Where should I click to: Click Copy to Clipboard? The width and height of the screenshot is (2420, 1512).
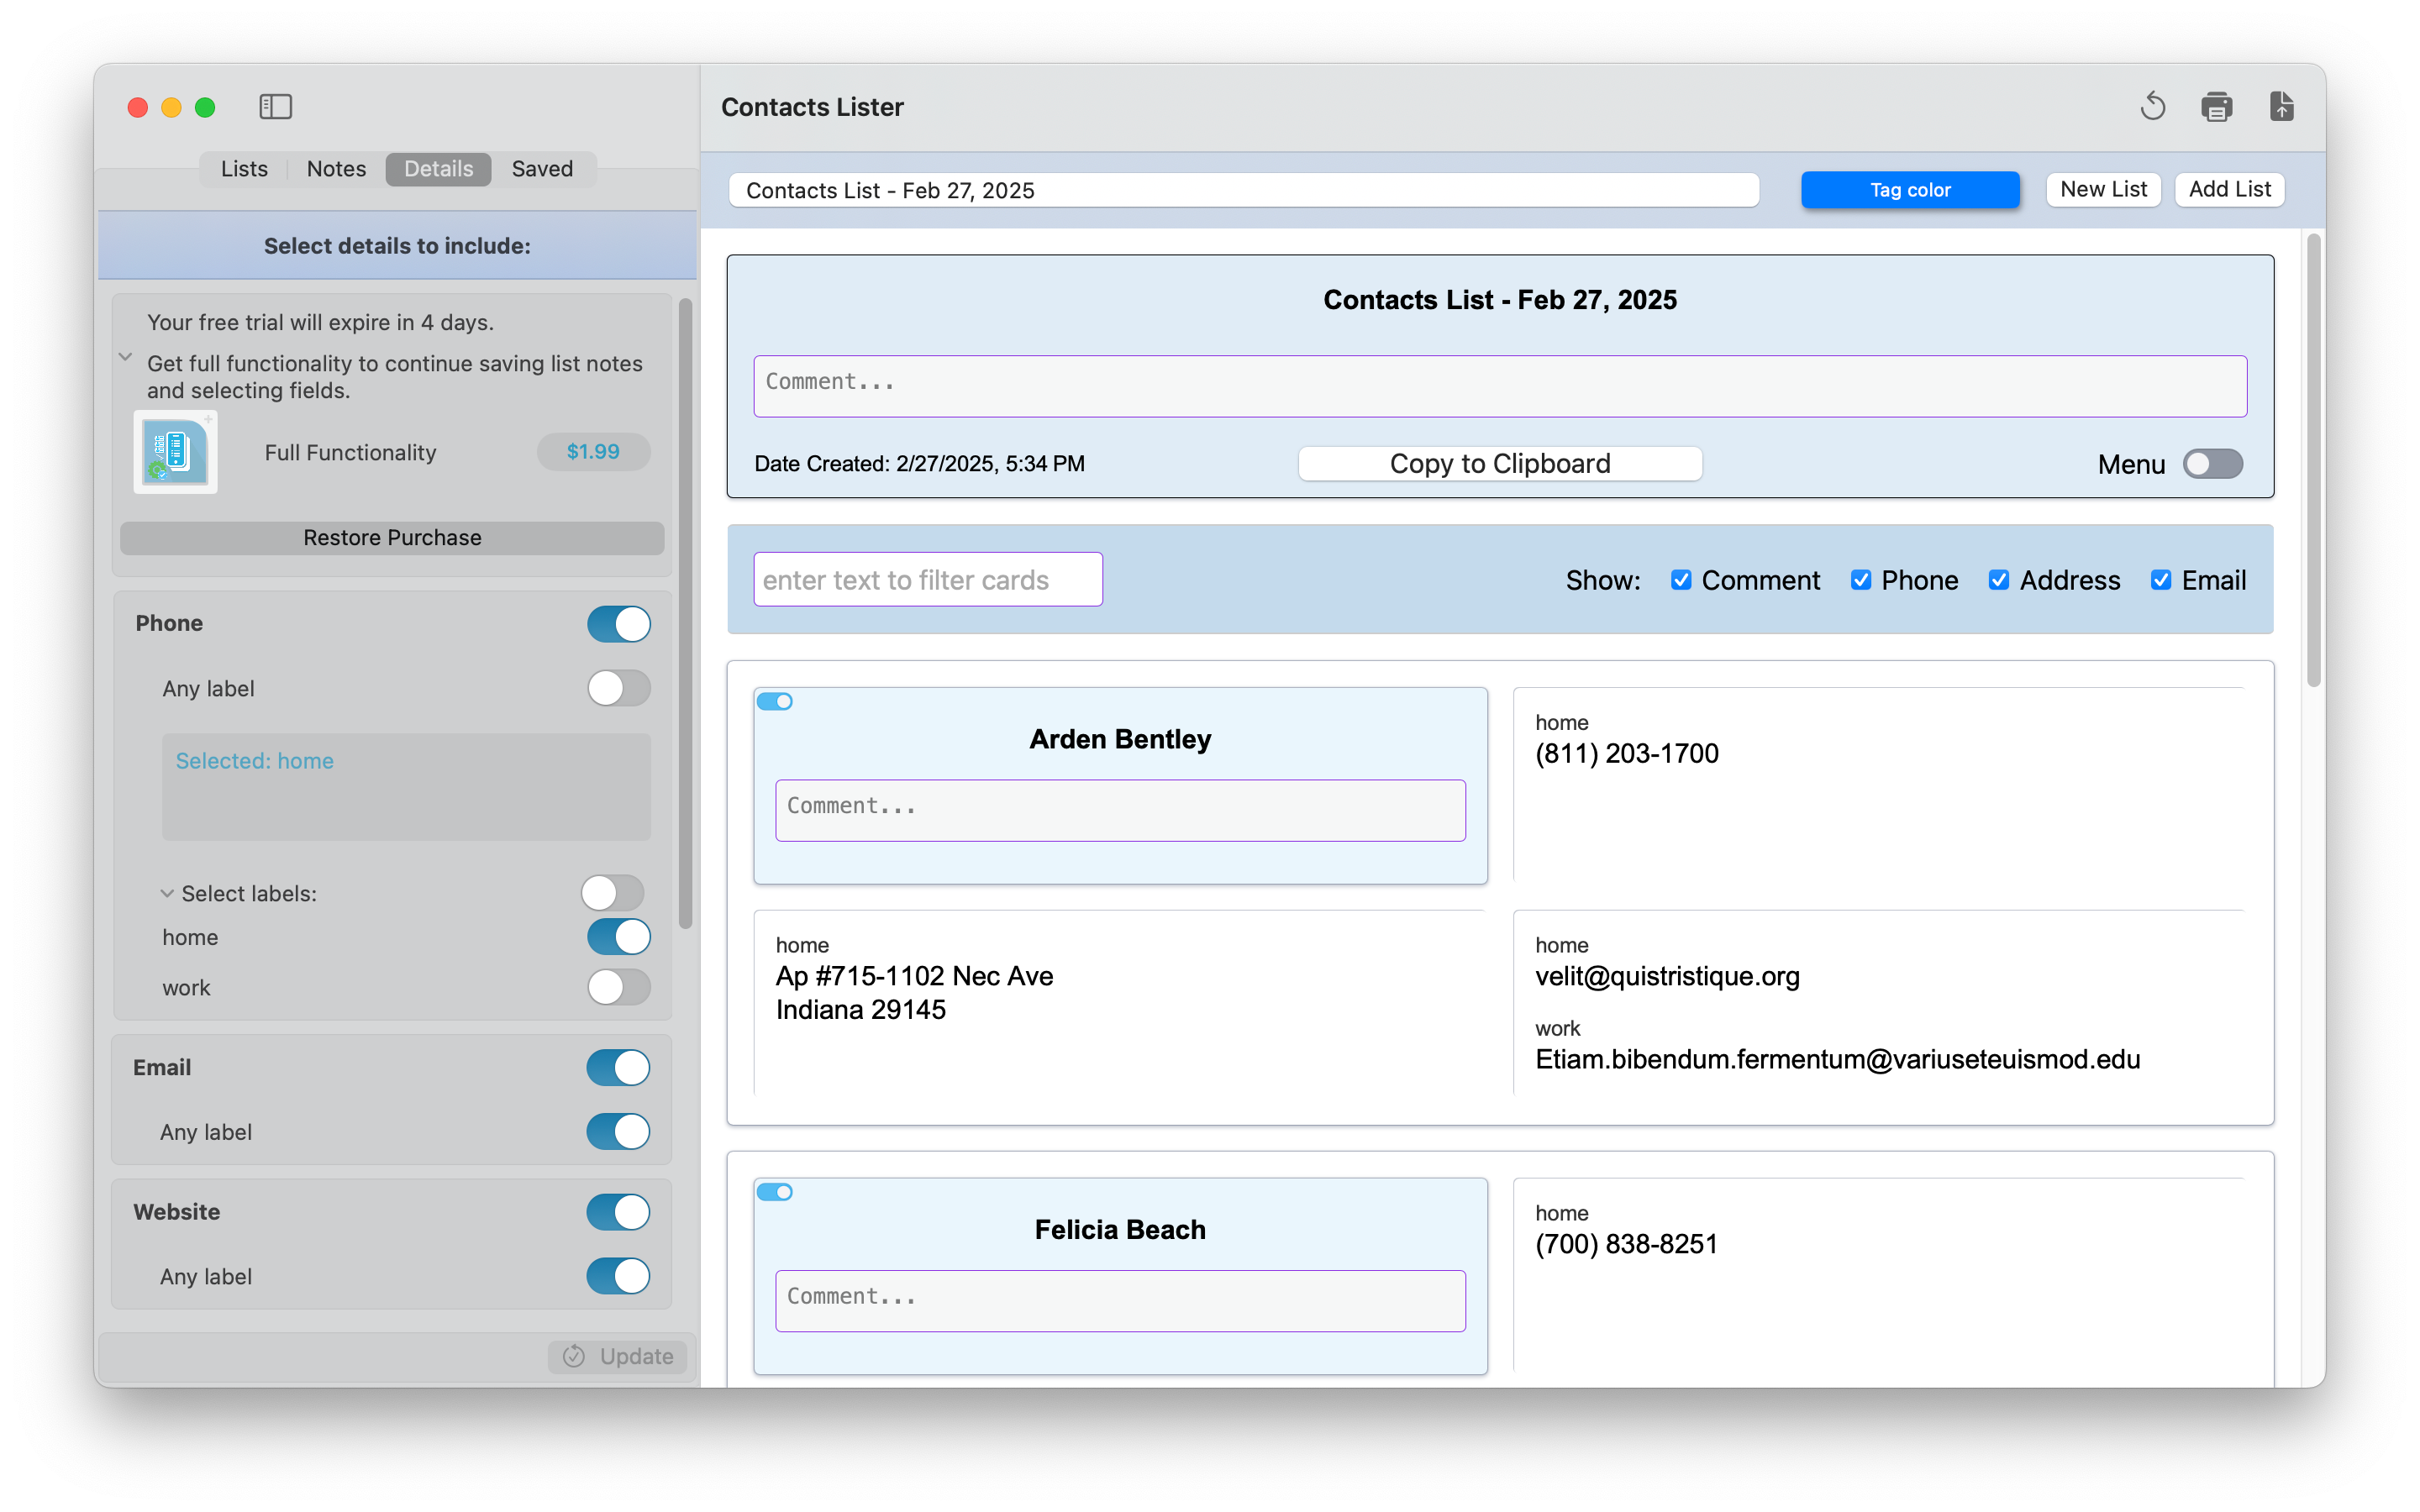click(1499, 463)
